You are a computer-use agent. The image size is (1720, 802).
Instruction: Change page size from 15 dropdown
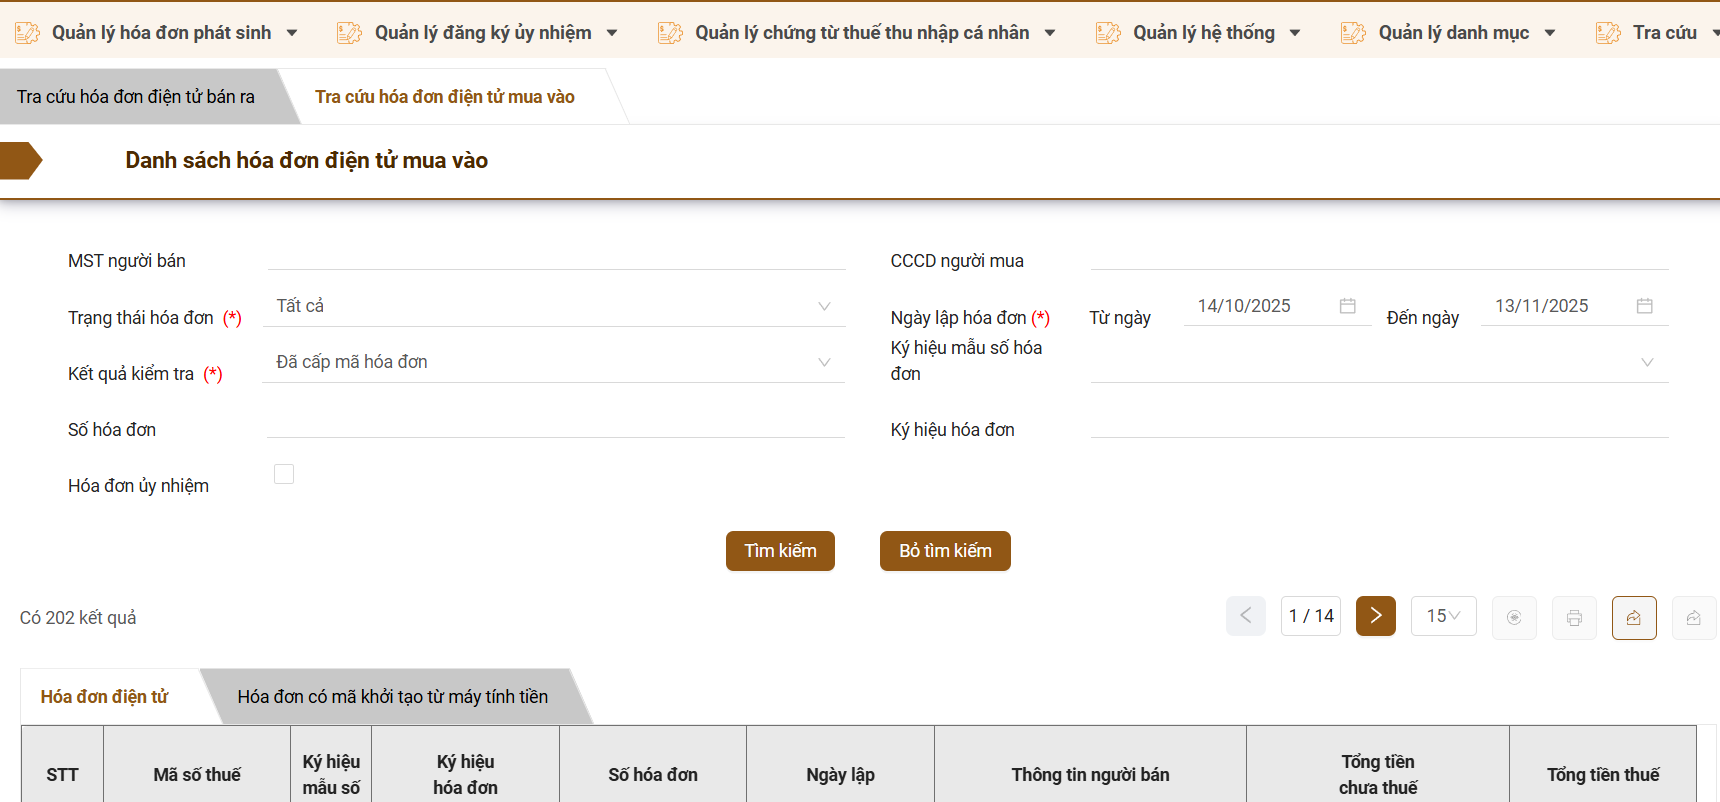[1443, 616]
